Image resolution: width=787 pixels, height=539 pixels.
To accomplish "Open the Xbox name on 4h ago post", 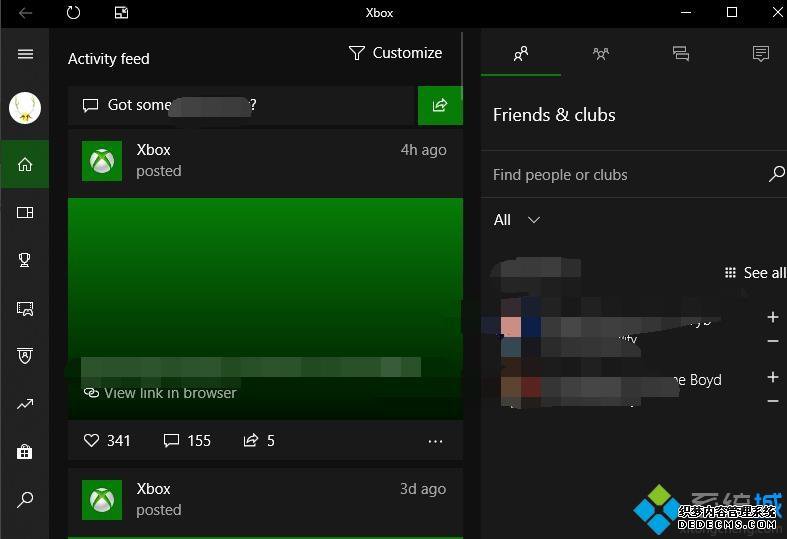I will pyautogui.click(x=154, y=150).
